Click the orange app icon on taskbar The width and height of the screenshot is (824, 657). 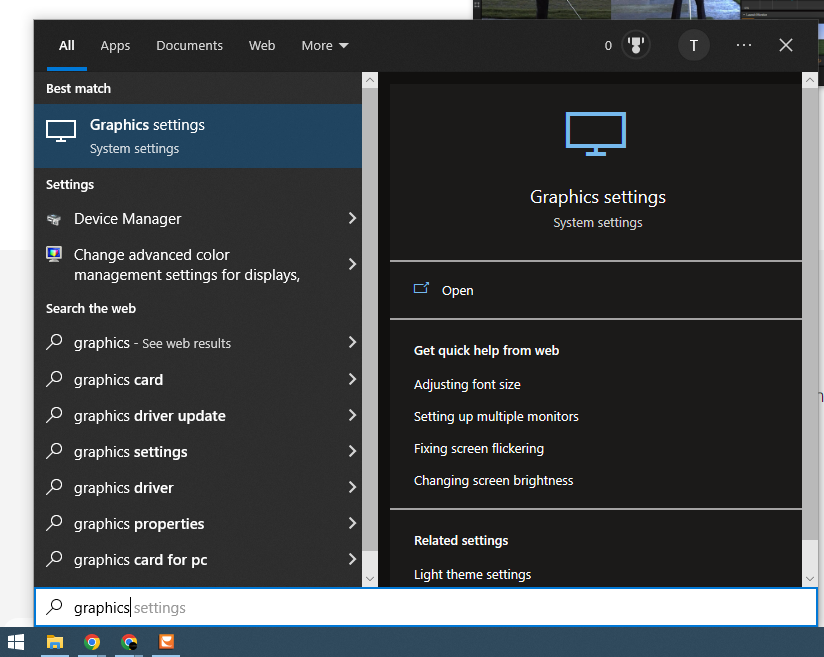[166, 642]
